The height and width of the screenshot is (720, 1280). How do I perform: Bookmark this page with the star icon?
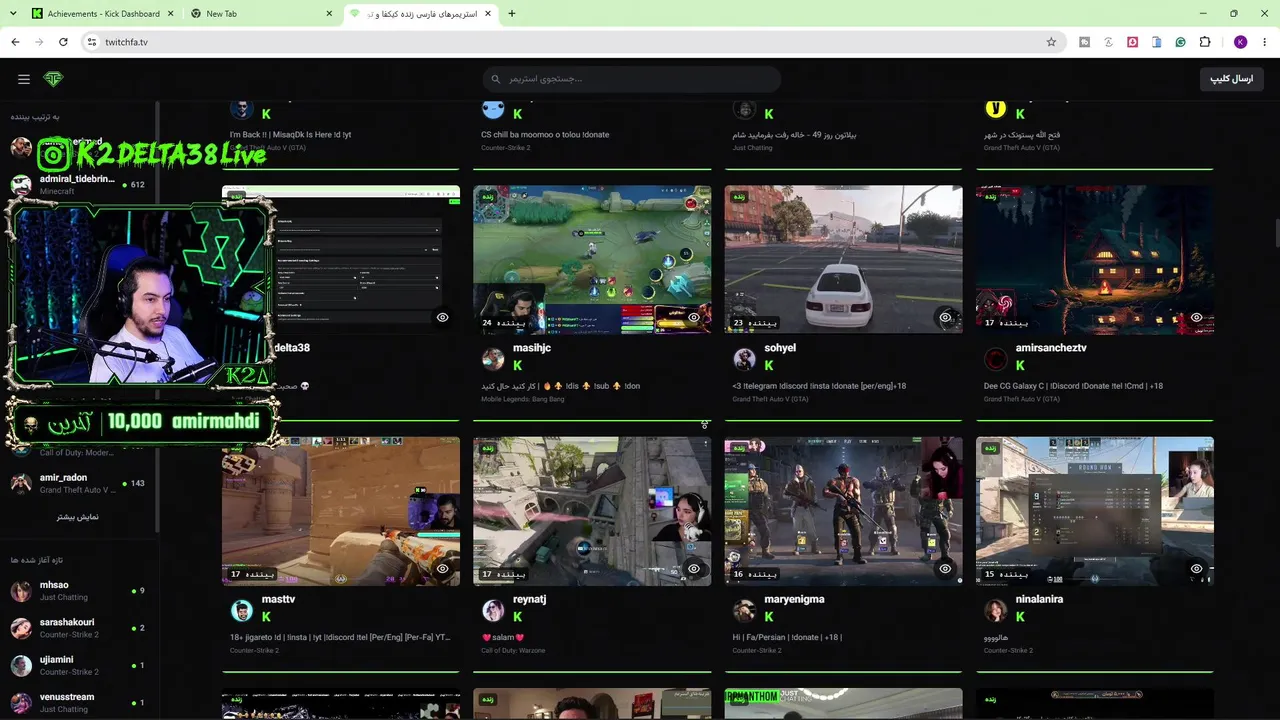(1051, 42)
